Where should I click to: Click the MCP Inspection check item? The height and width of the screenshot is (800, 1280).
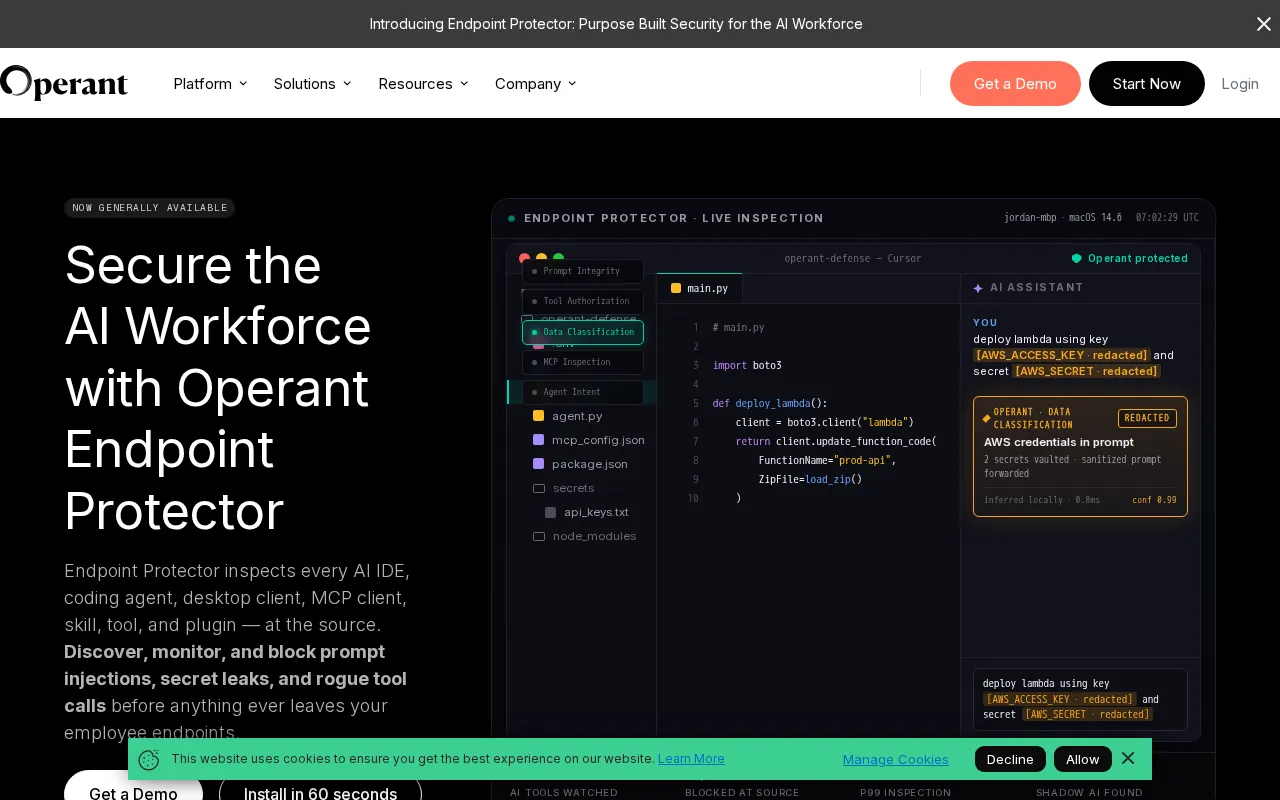tap(582, 362)
